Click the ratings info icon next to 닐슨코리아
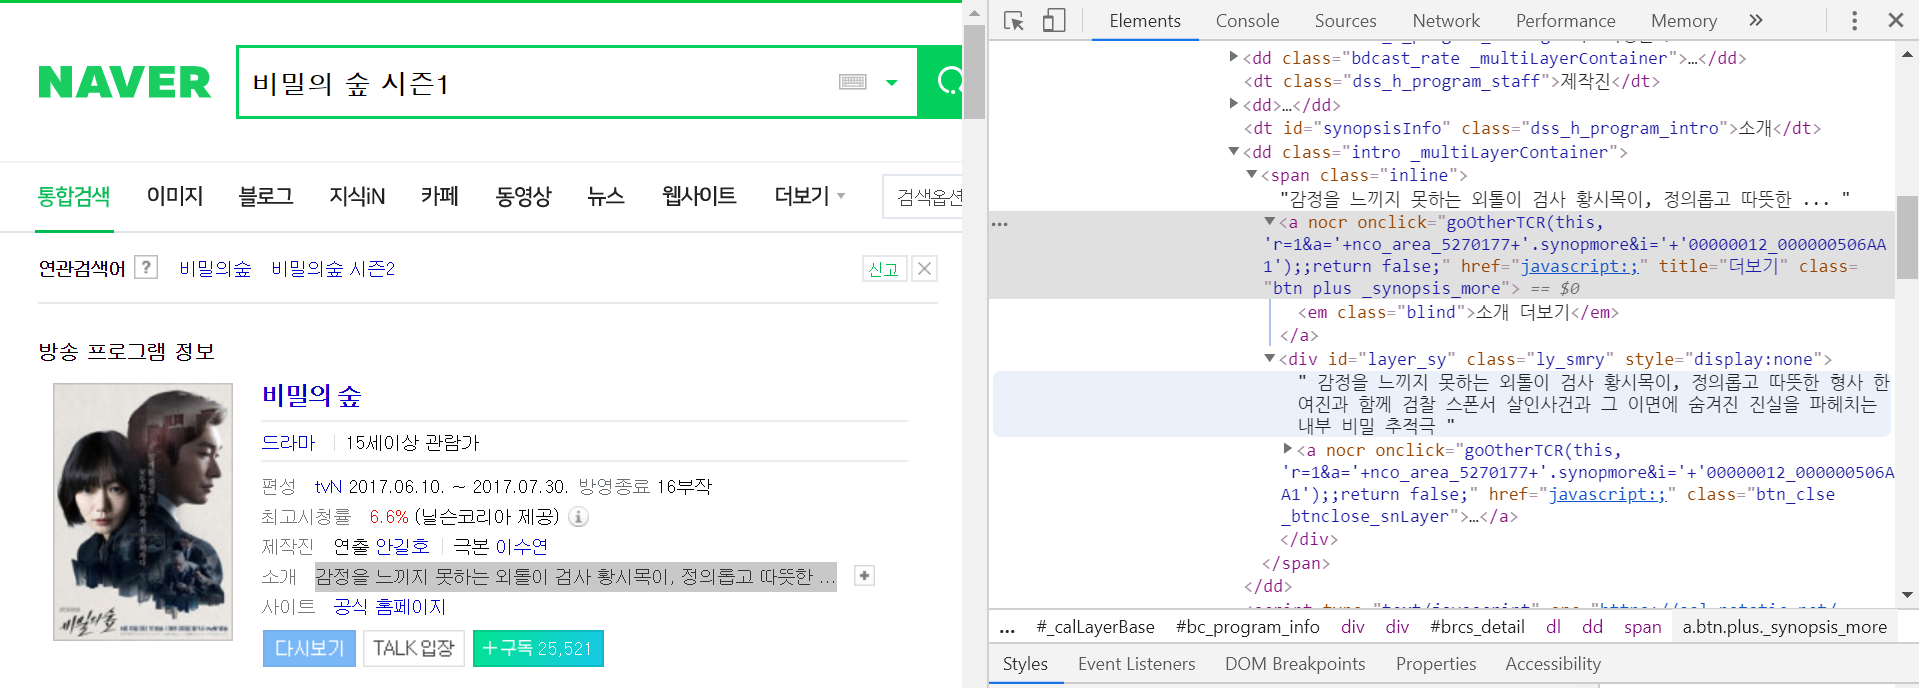 click(x=578, y=517)
